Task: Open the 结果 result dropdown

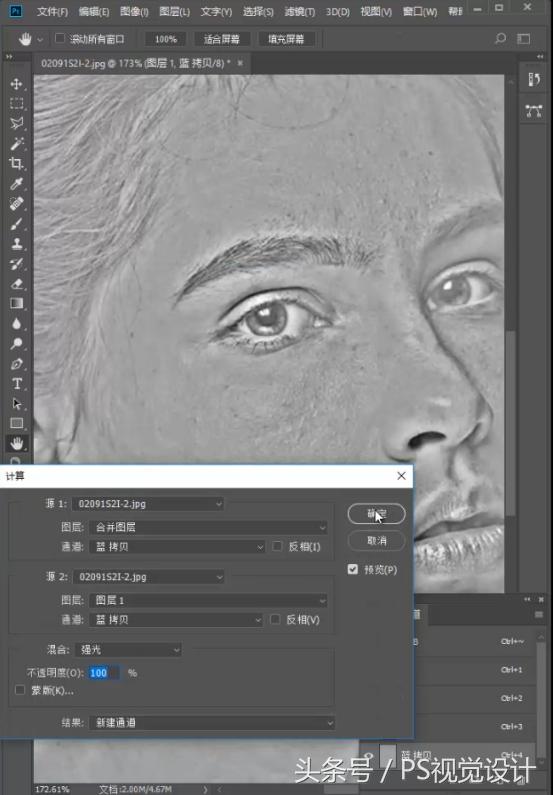Action: point(212,722)
